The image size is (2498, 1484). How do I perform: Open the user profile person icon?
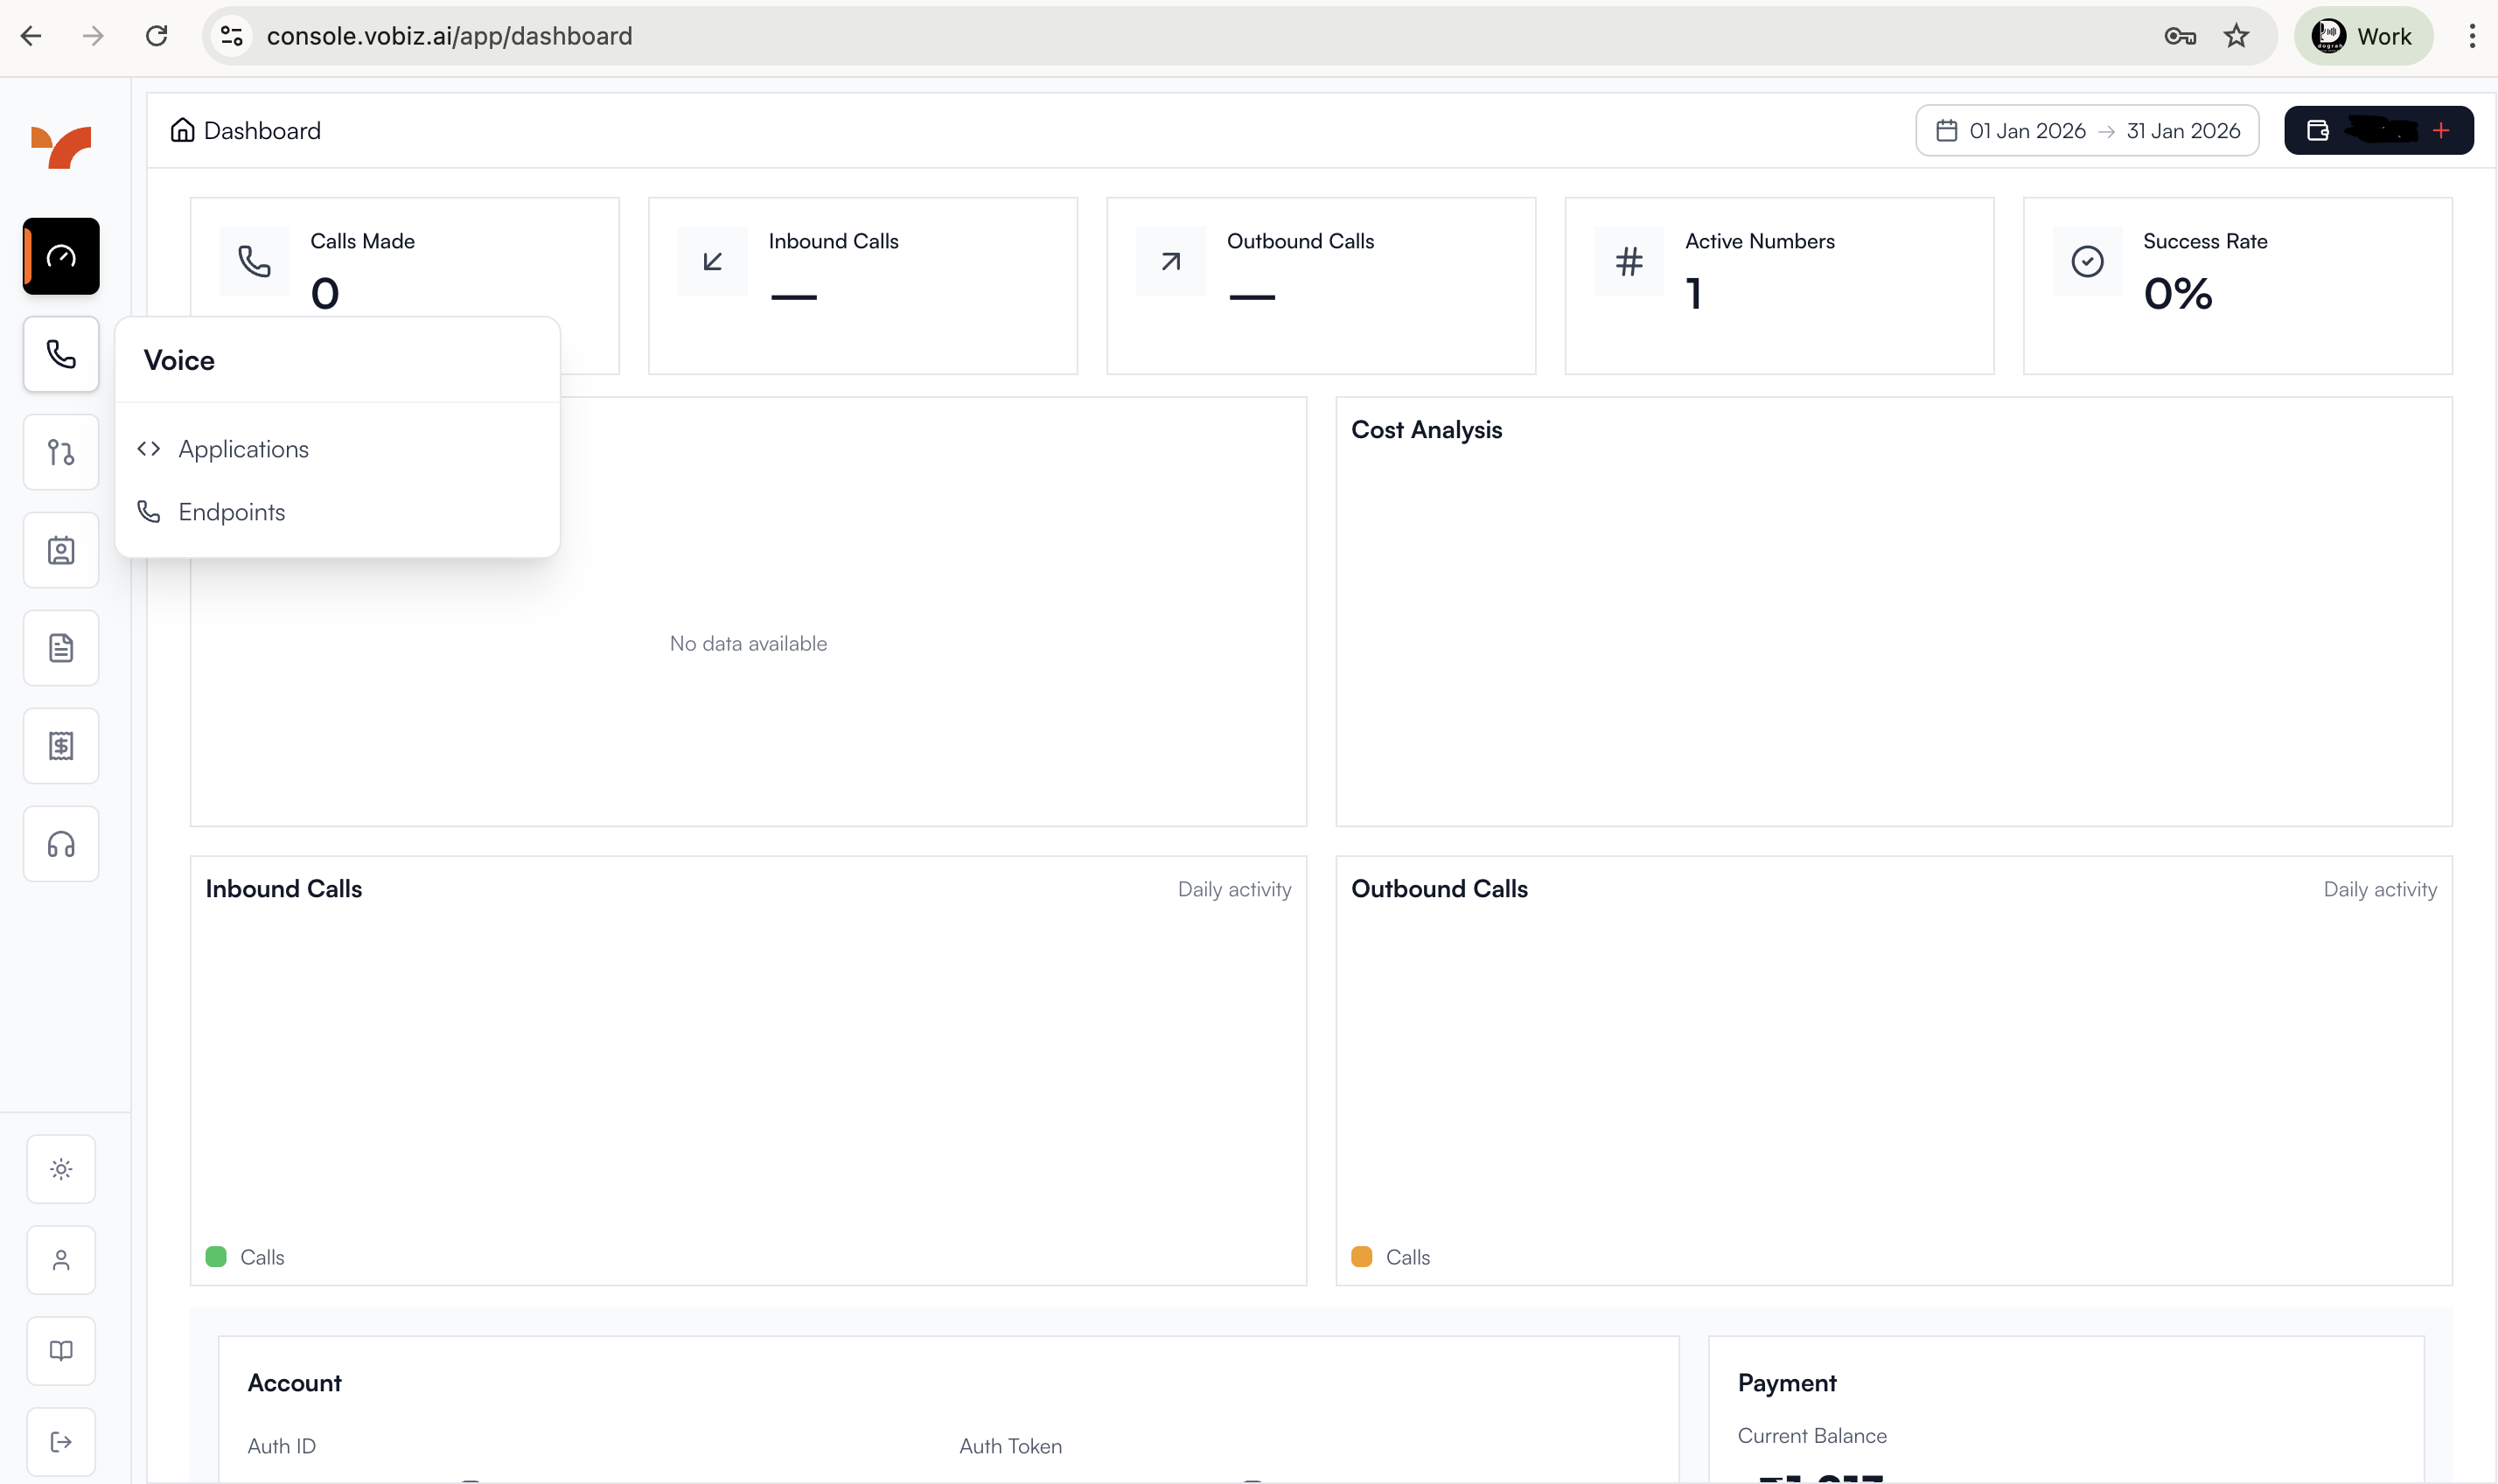click(x=60, y=1259)
